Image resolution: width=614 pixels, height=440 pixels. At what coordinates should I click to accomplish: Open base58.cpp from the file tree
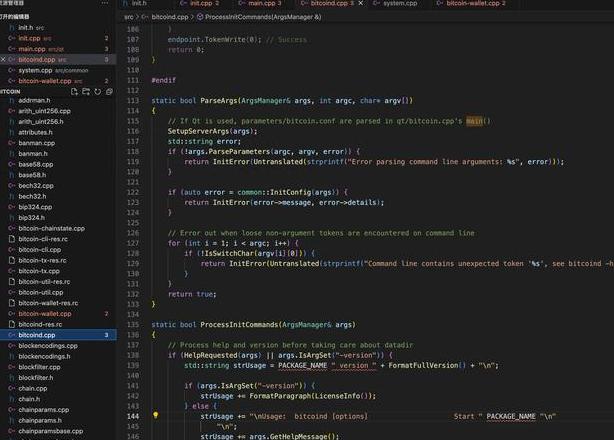pyautogui.click(x=58, y=164)
